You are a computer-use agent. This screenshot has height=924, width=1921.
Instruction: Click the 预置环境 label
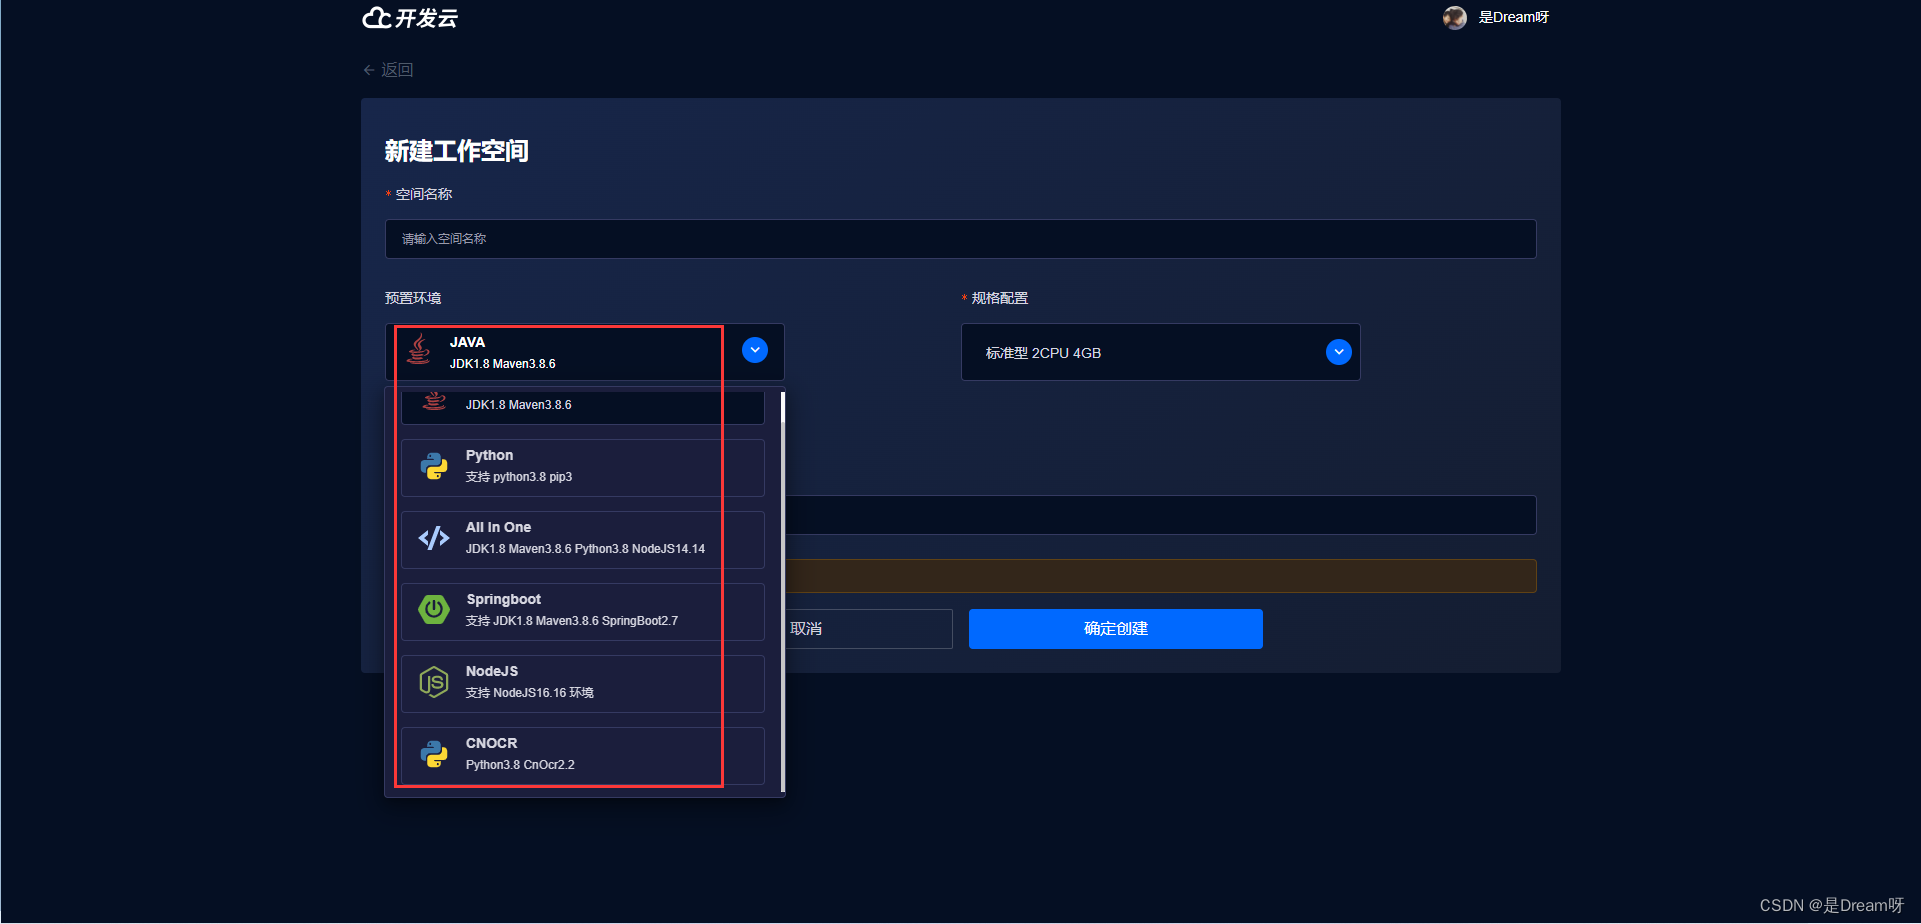[413, 298]
